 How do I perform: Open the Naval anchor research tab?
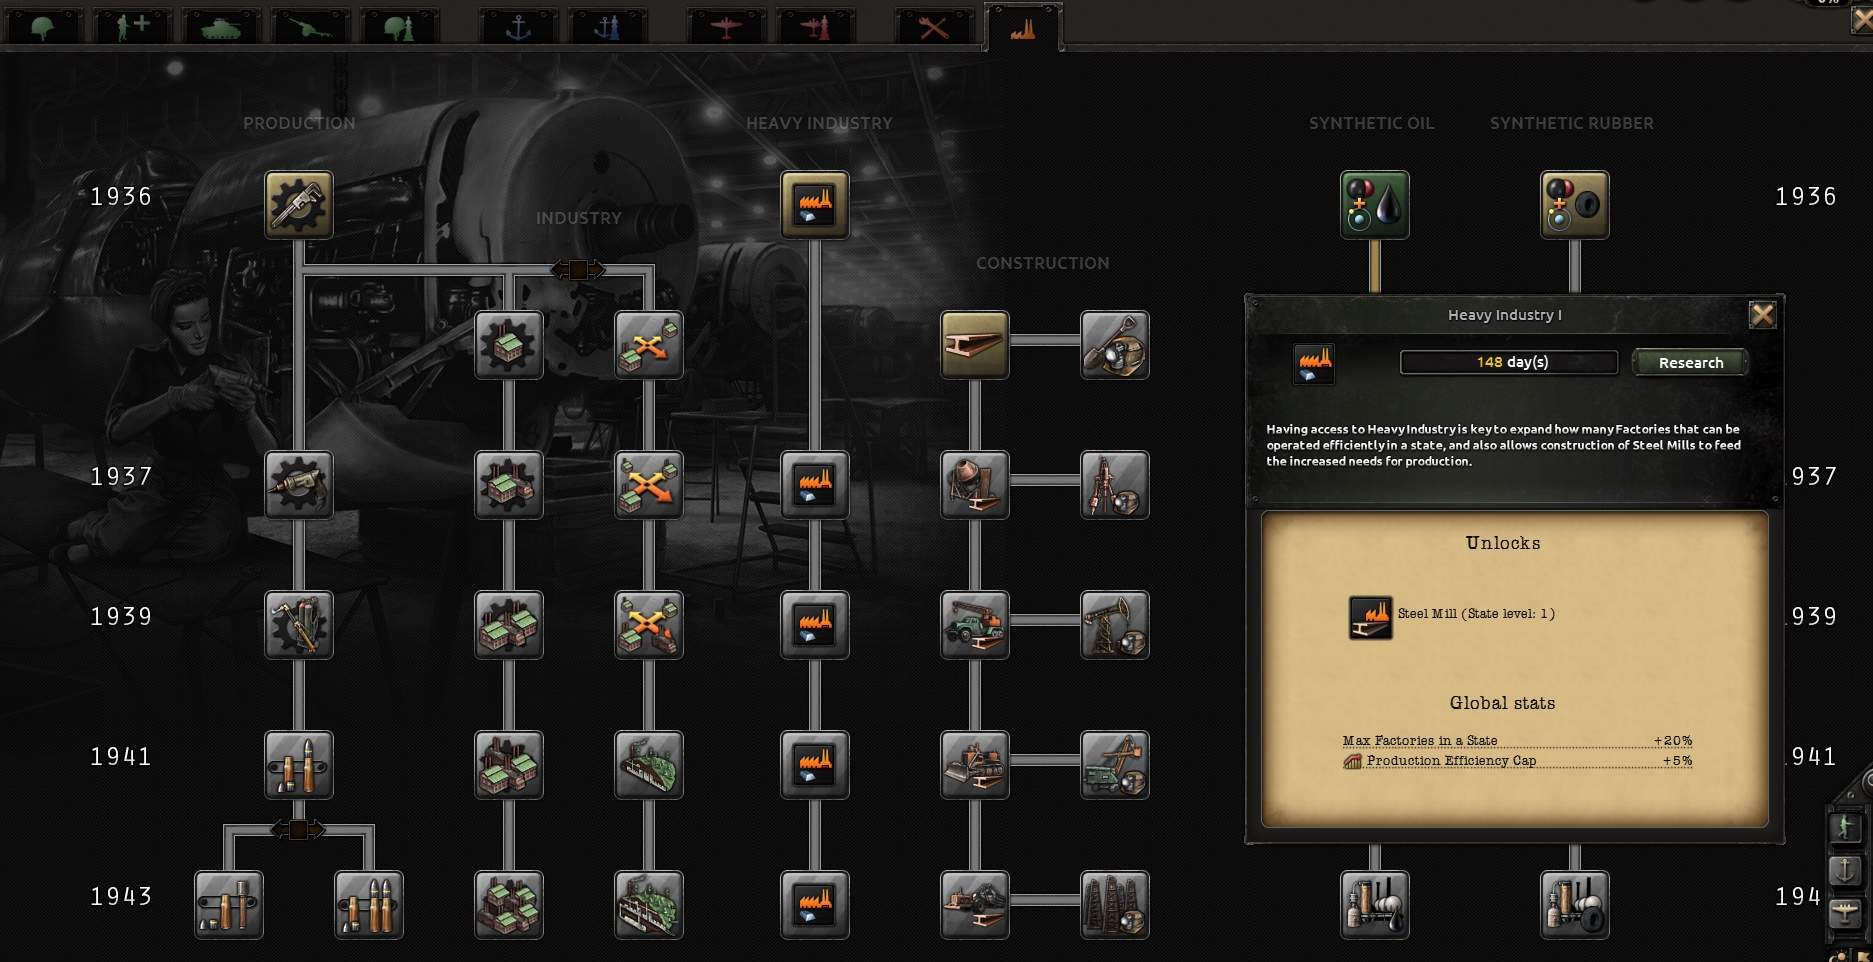click(x=518, y=26)
